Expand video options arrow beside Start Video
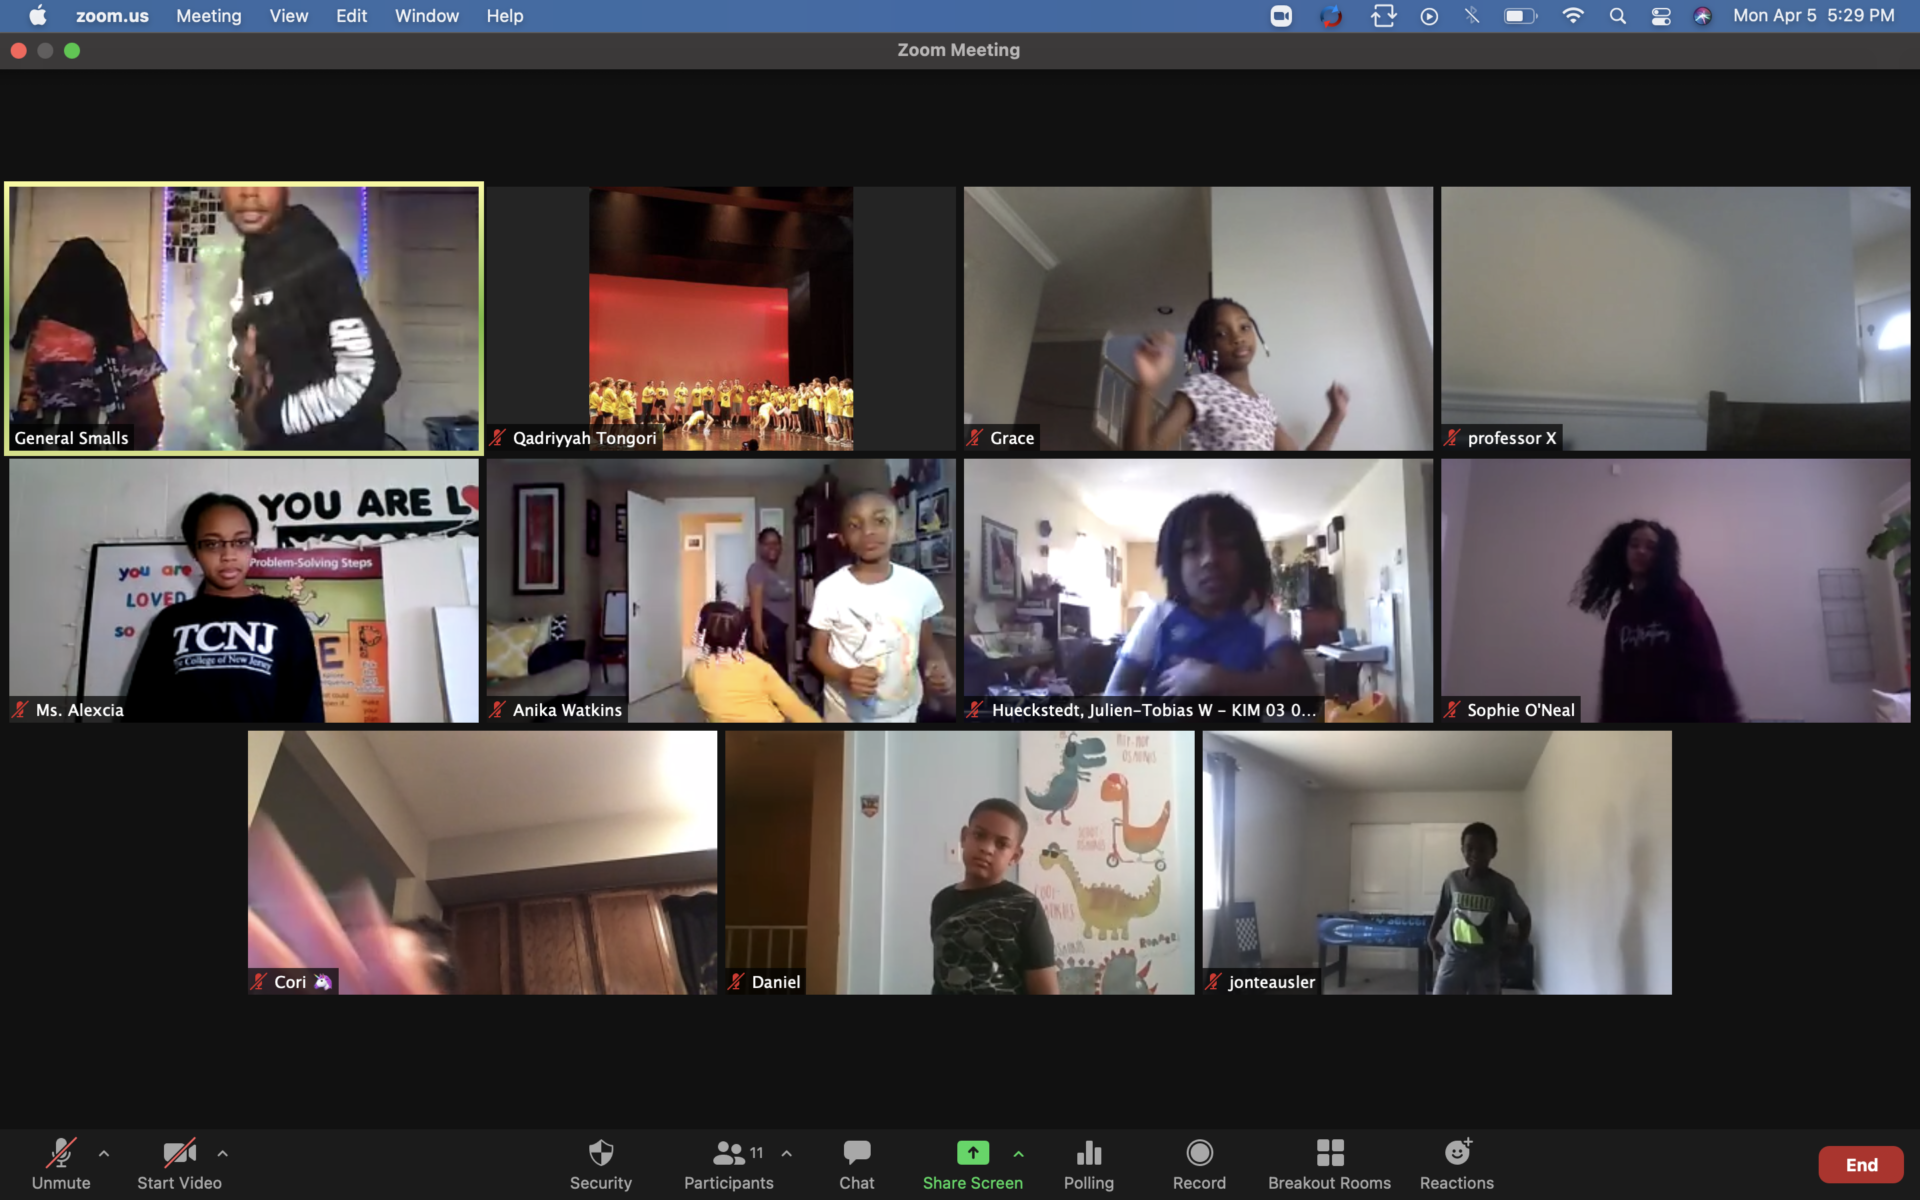This screenshot has height=1200, width=1920. (x=222, y=1153)
